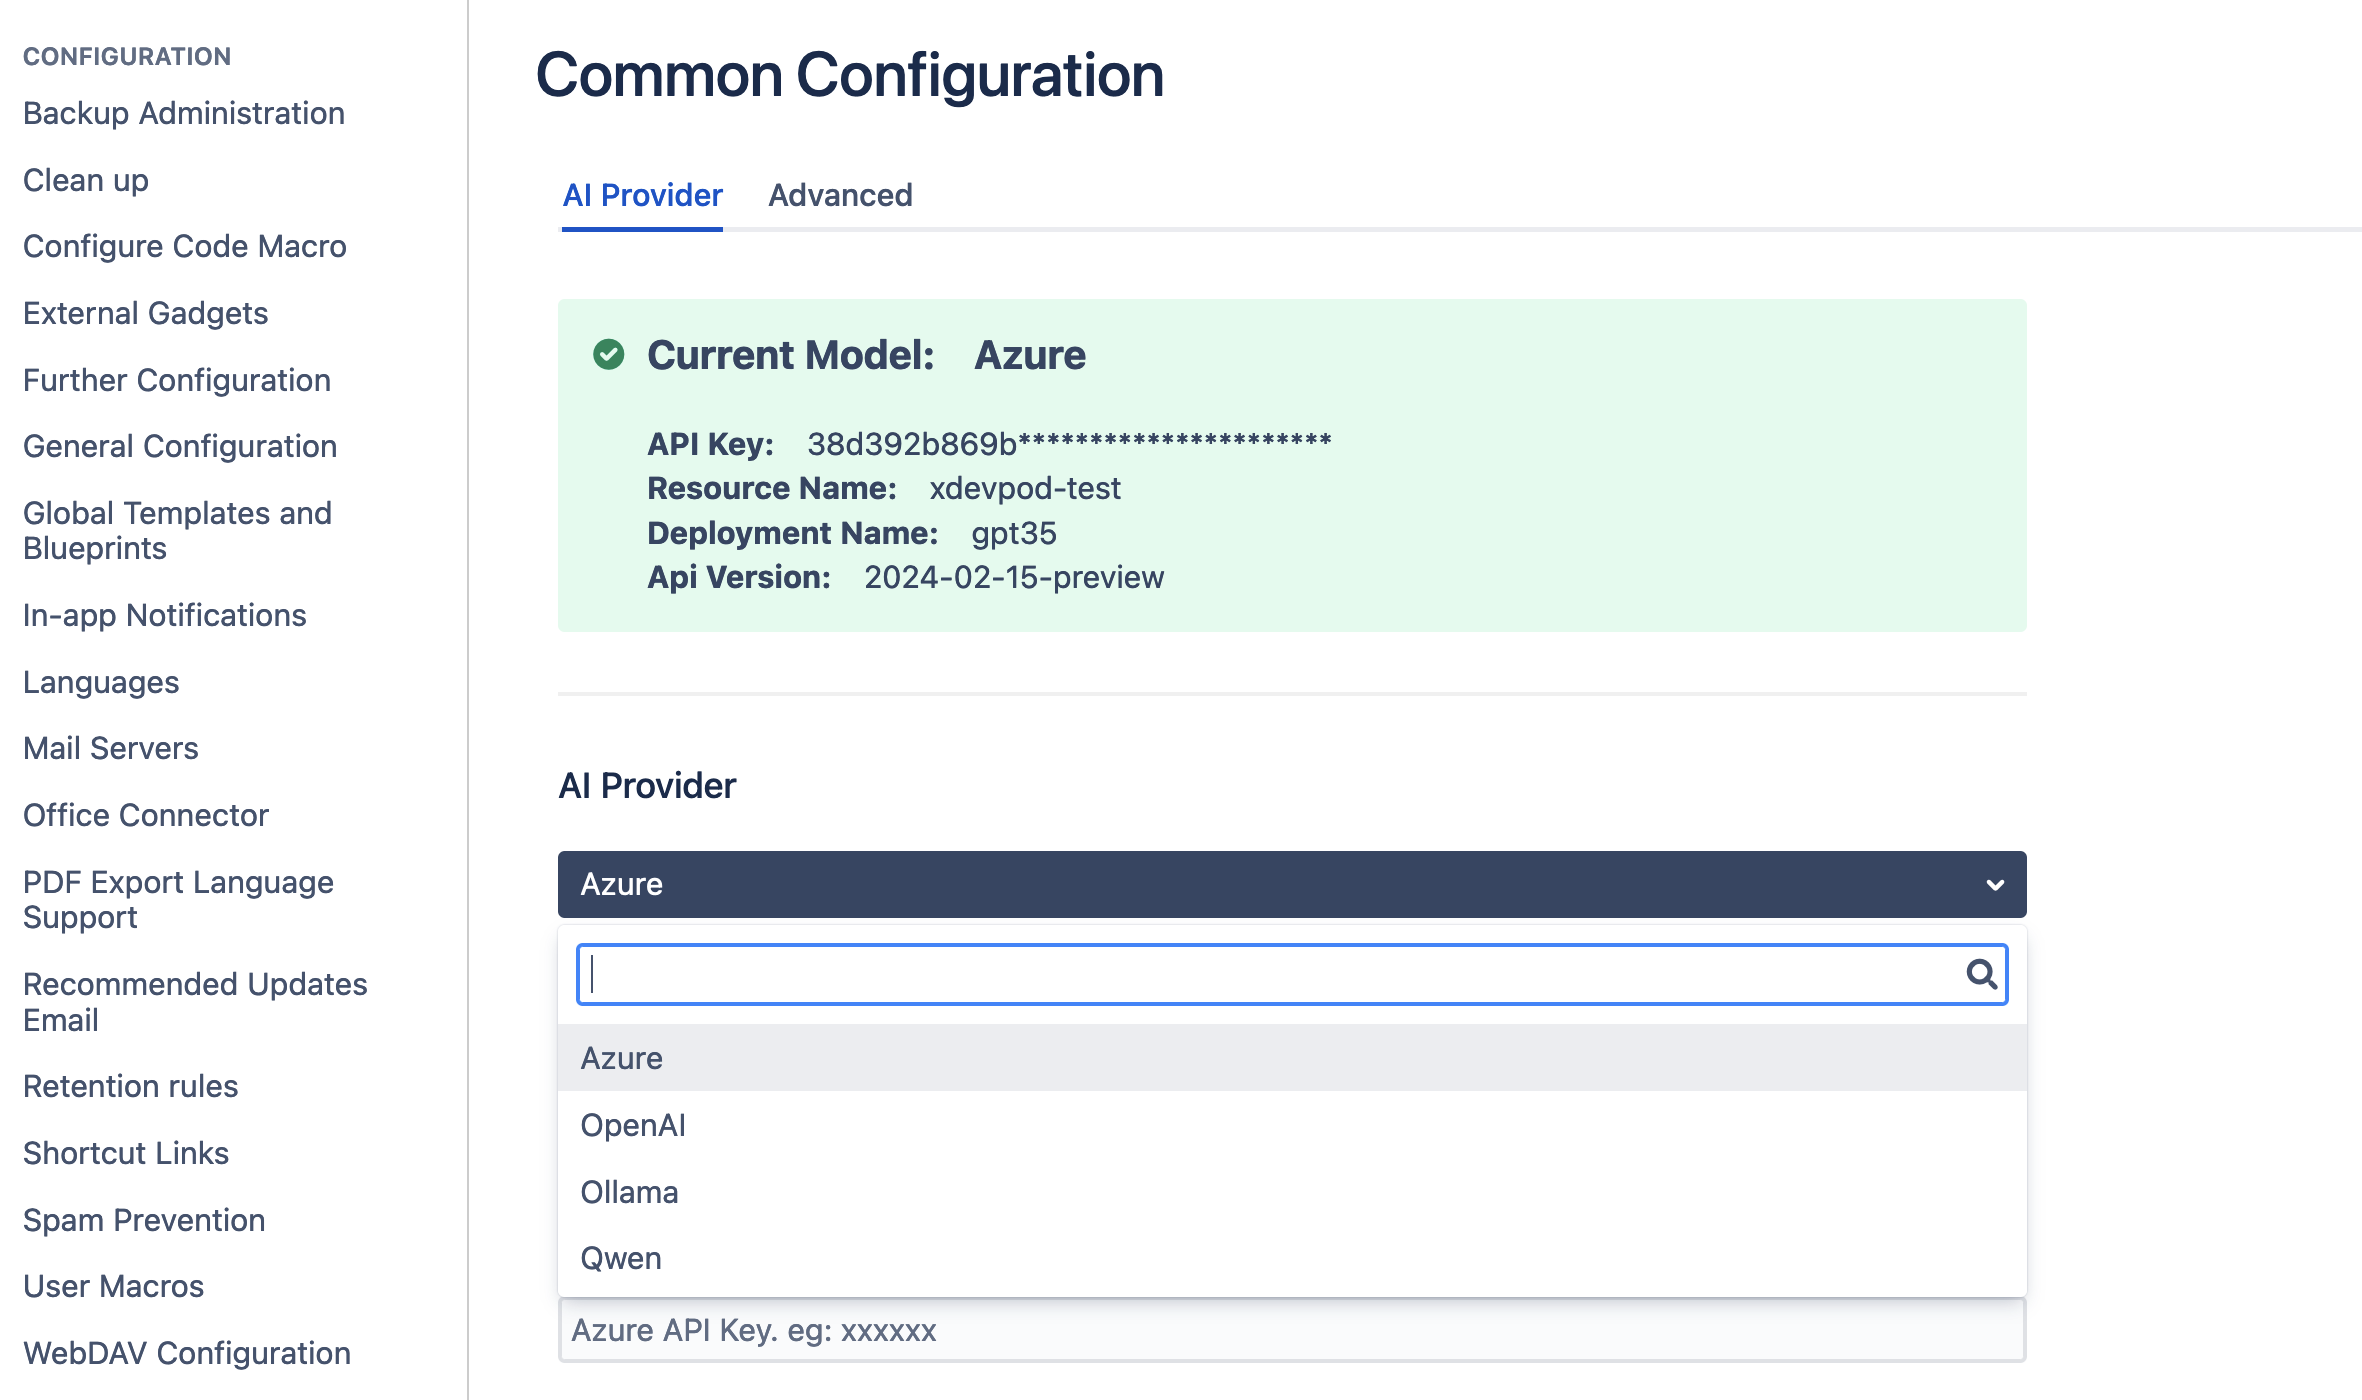This screenshot has height=1400, width=2362.
Task: Switch to the AI Provider tab
Action: (642, 195)
